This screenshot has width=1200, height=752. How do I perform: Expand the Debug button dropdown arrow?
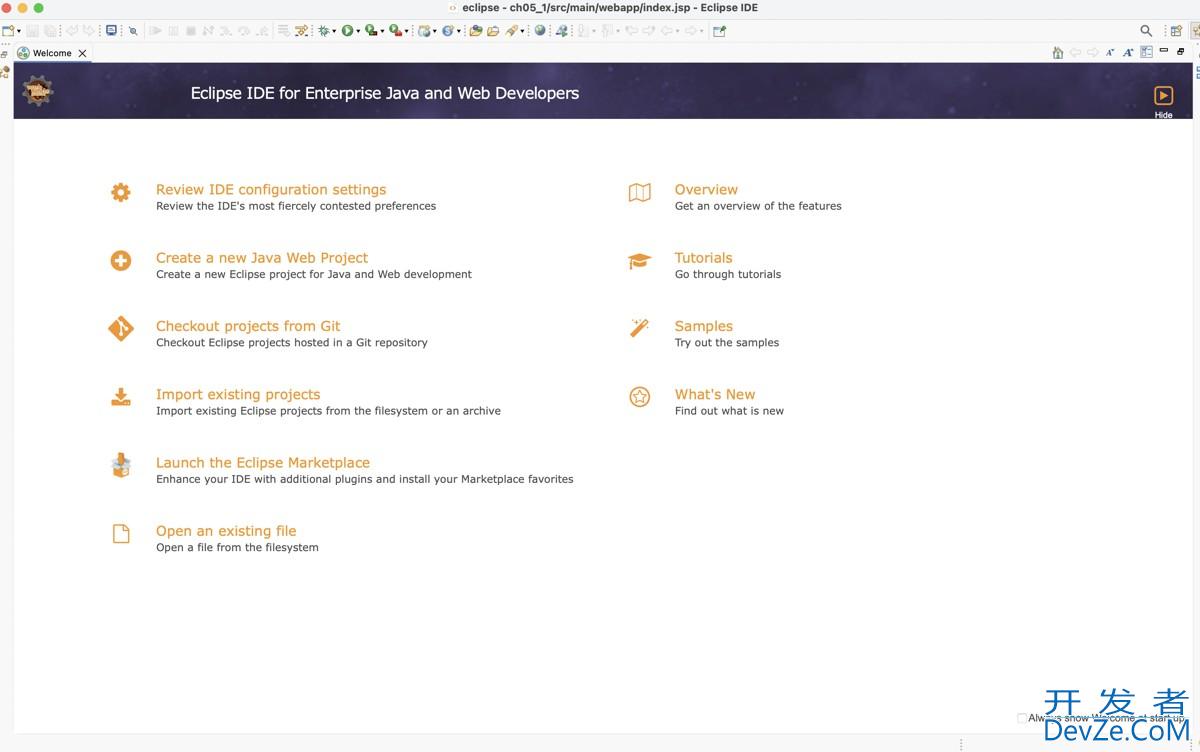click(x=334, y=32)
